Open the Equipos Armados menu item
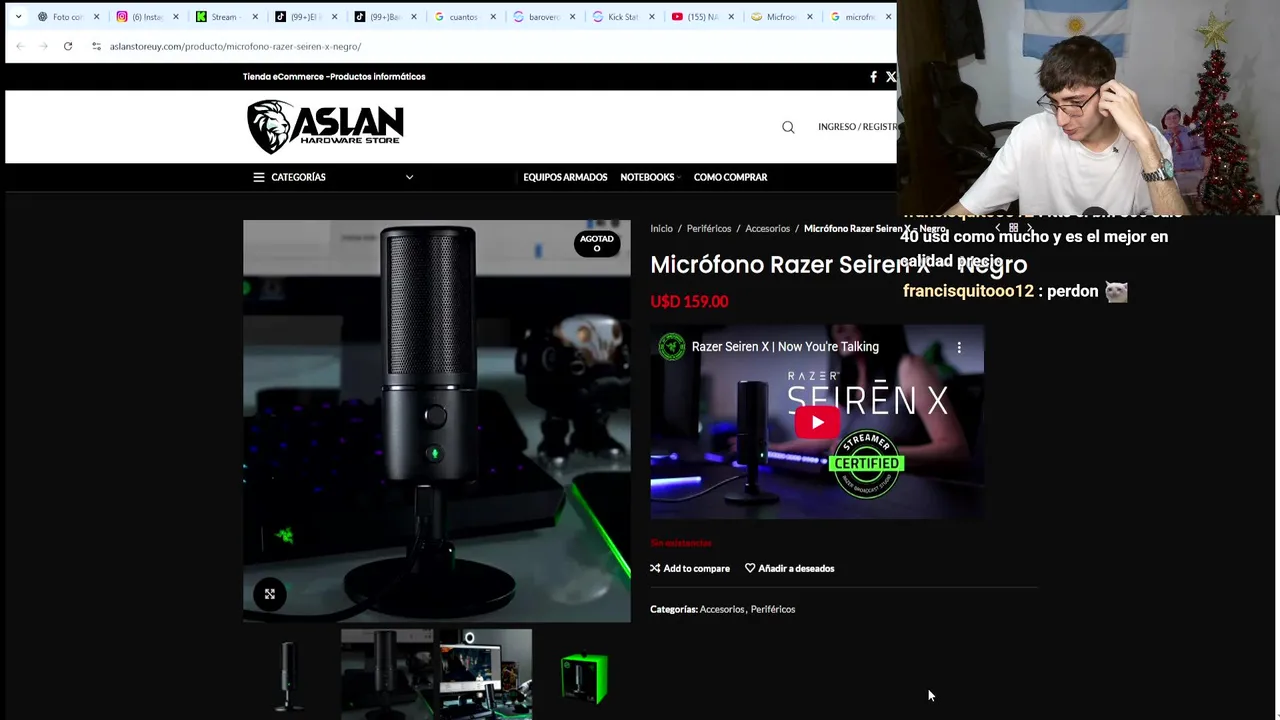This screenshot has width=1280, height=720. pyautogui.click(x=565, y=177)
